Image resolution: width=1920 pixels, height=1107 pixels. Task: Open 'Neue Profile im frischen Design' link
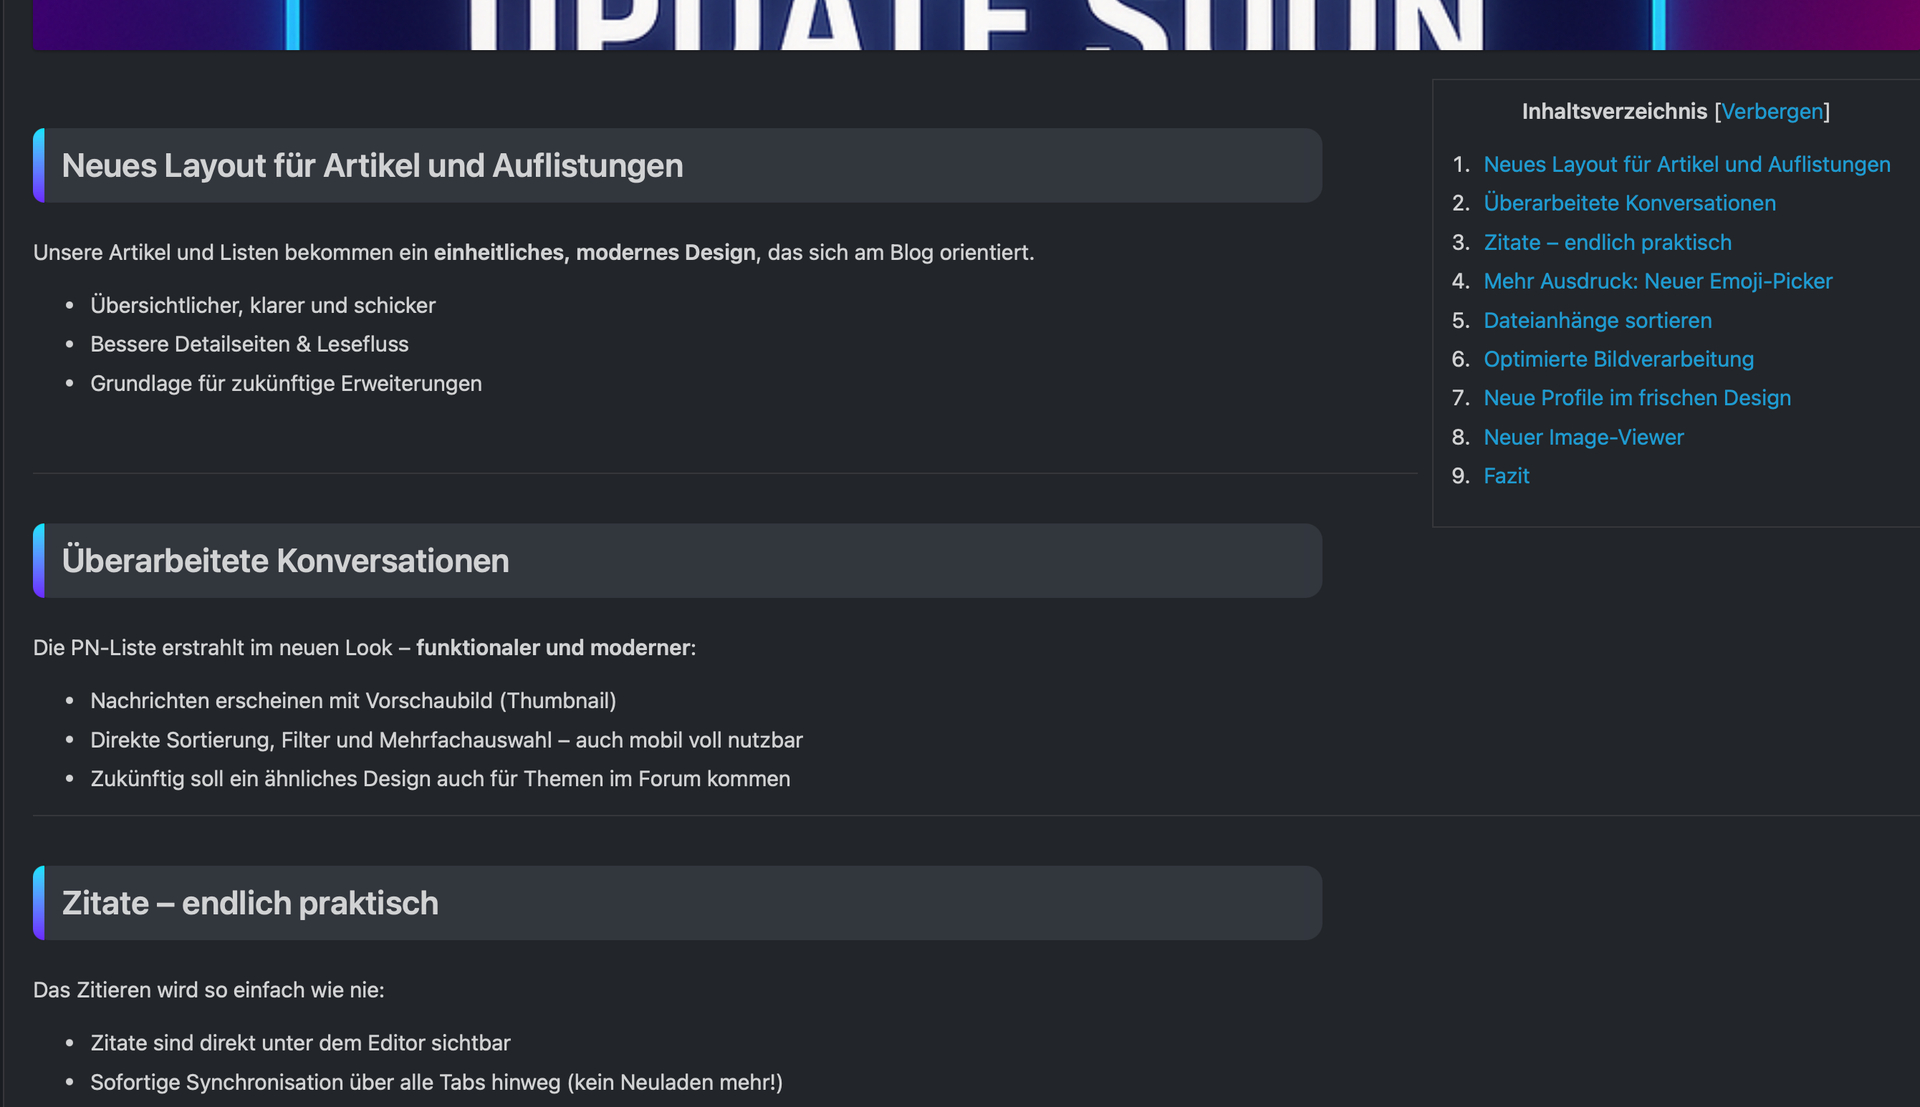1636,398
